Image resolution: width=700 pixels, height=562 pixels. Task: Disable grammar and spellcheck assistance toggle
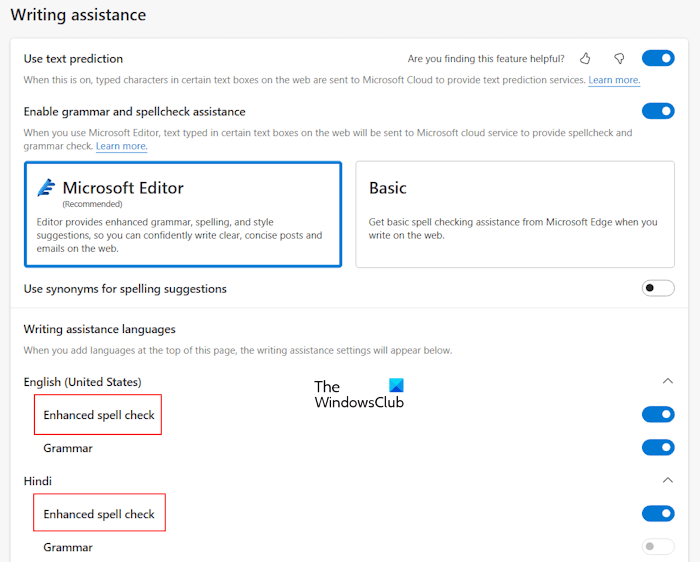pos(658,111)
